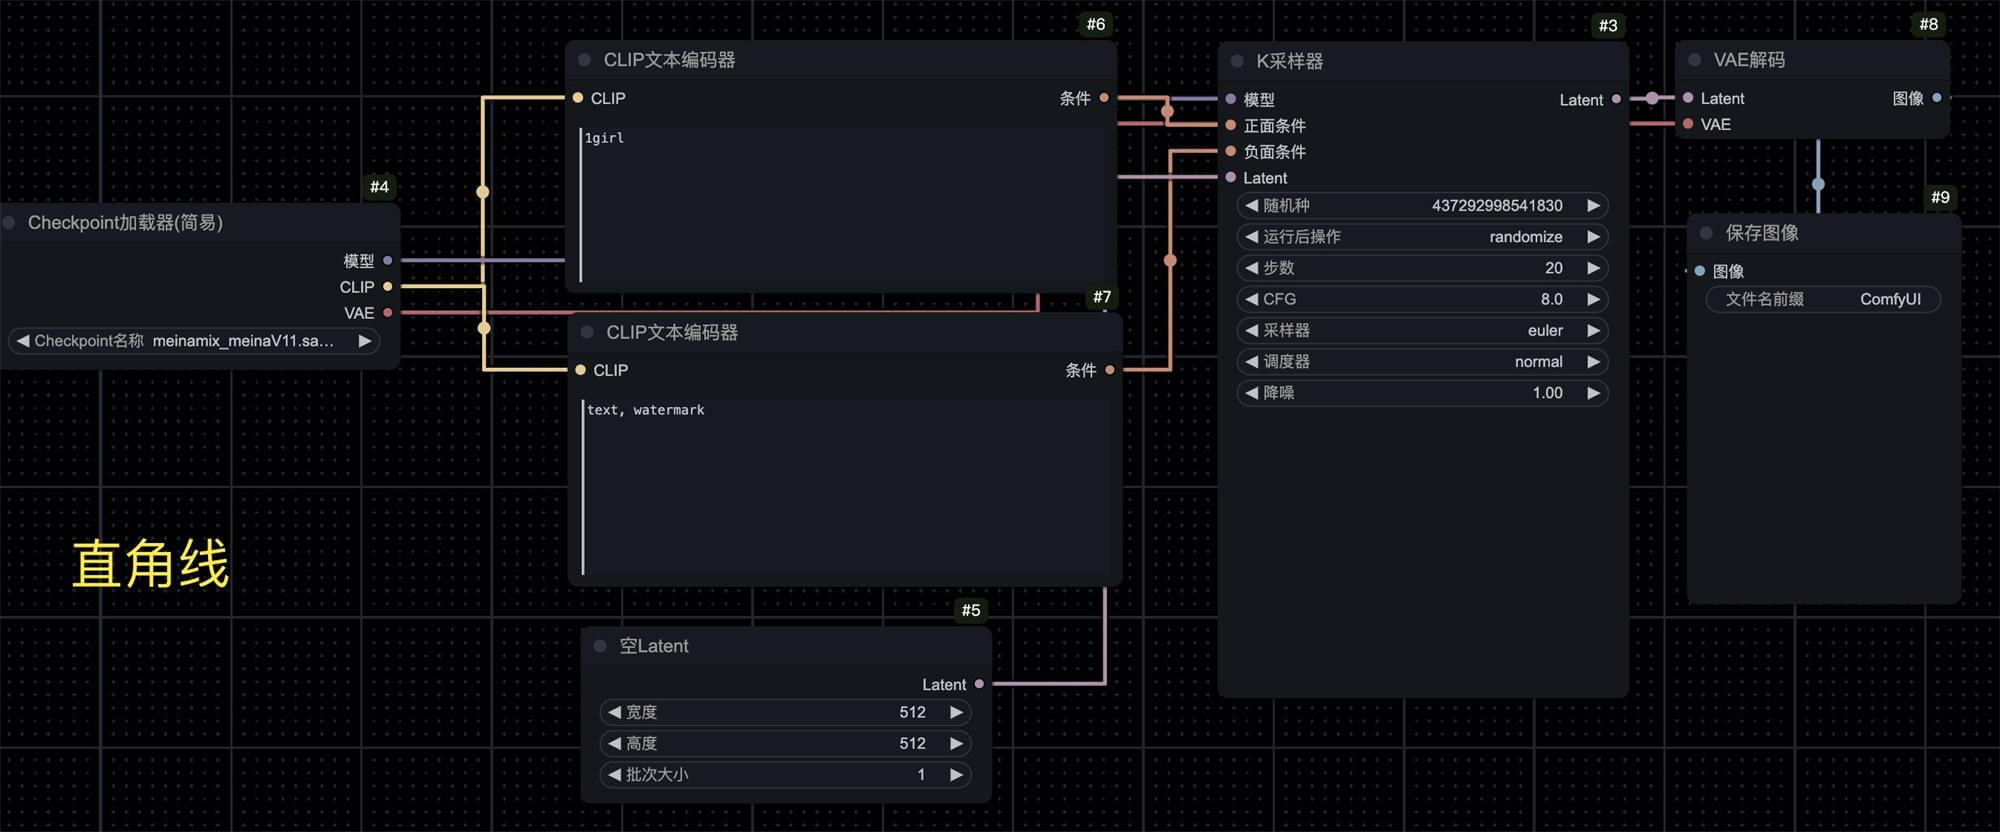Click the 图像 output port on VAE解码
This screenshot has height=832, width=2000.
pos(1937,98)
